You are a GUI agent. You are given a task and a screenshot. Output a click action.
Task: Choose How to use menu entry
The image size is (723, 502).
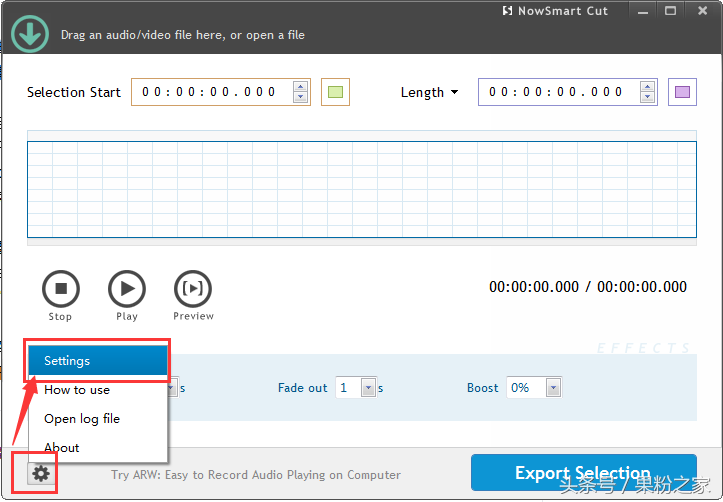[x=98, y=390]
